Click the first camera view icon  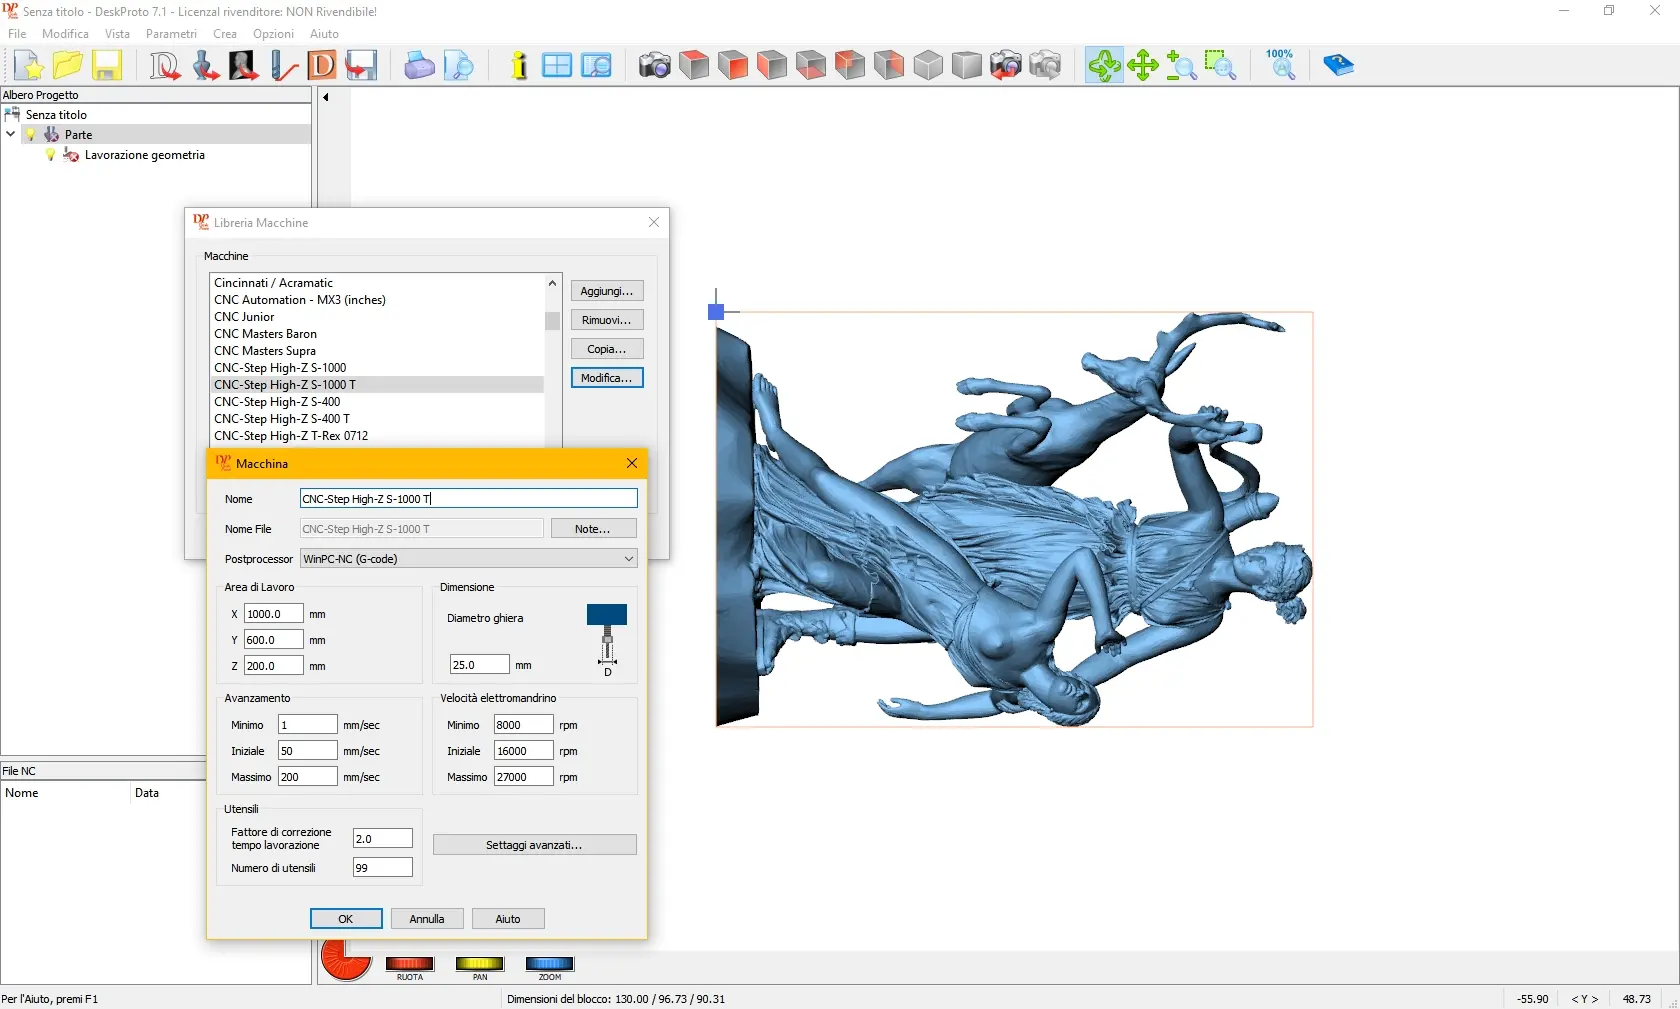655,65
